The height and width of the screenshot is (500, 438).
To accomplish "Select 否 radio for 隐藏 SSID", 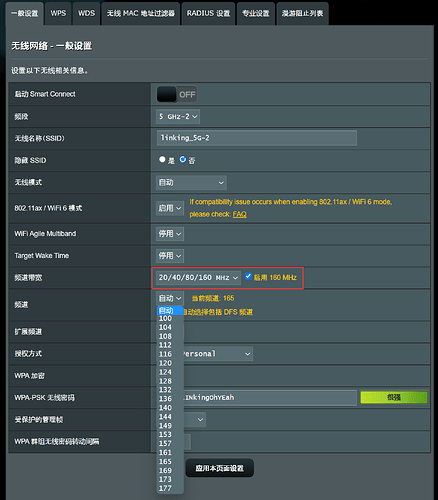I will (183, 160).
